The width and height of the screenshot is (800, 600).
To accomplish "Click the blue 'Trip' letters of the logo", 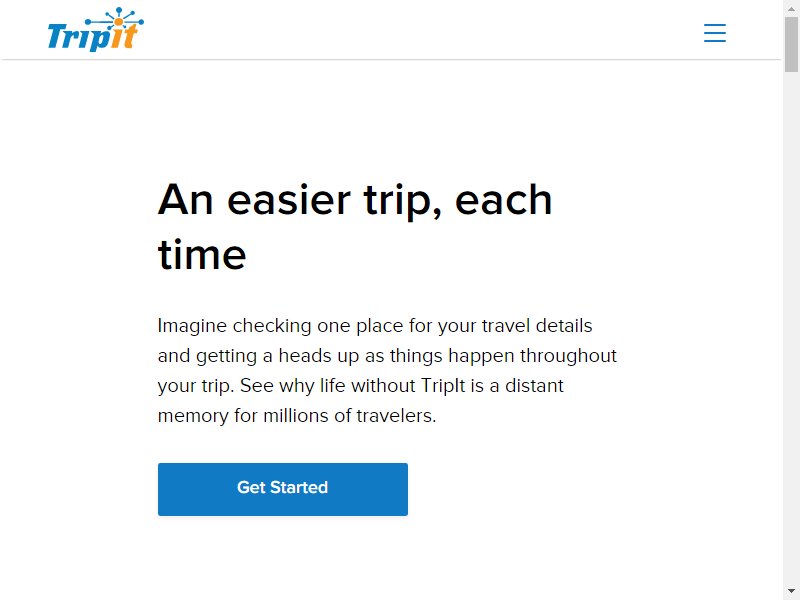I will click(78, 37).
